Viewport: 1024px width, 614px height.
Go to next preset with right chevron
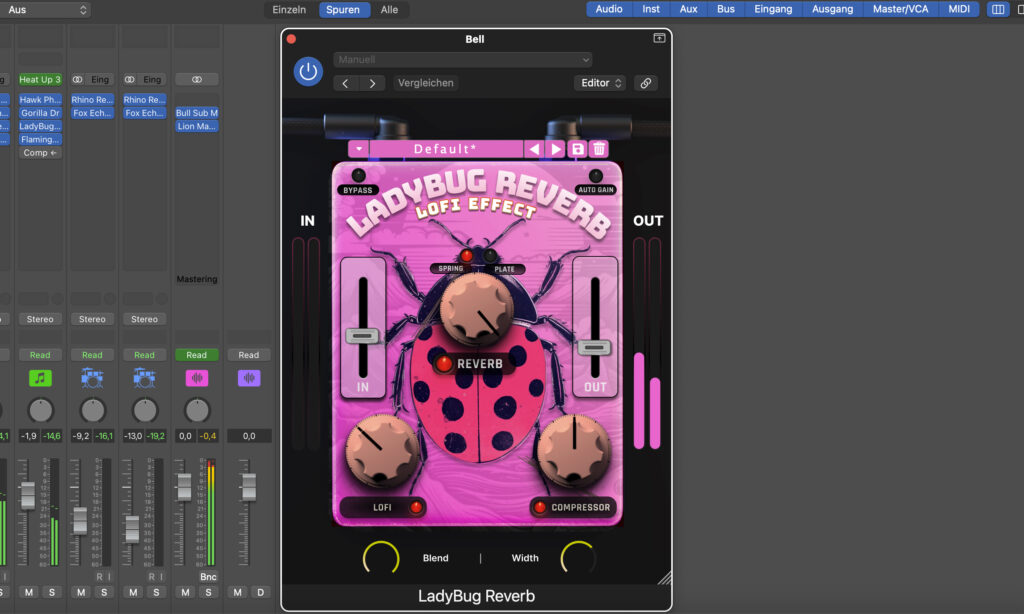(372, 83)
